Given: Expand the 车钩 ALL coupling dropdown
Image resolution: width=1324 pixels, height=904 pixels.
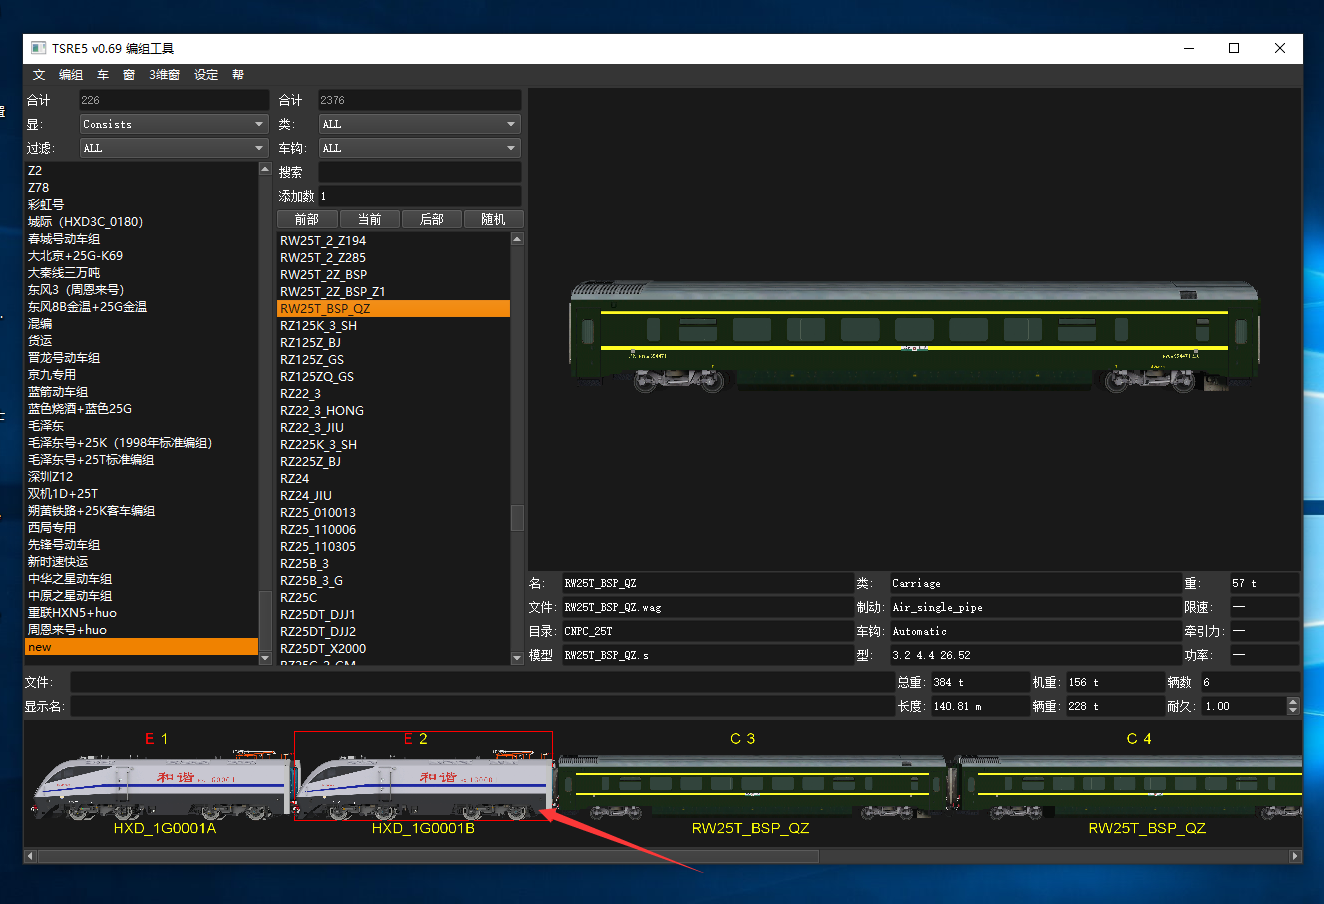Looking at the screenshot, I should pyautogui.click(x=420, y=148).
